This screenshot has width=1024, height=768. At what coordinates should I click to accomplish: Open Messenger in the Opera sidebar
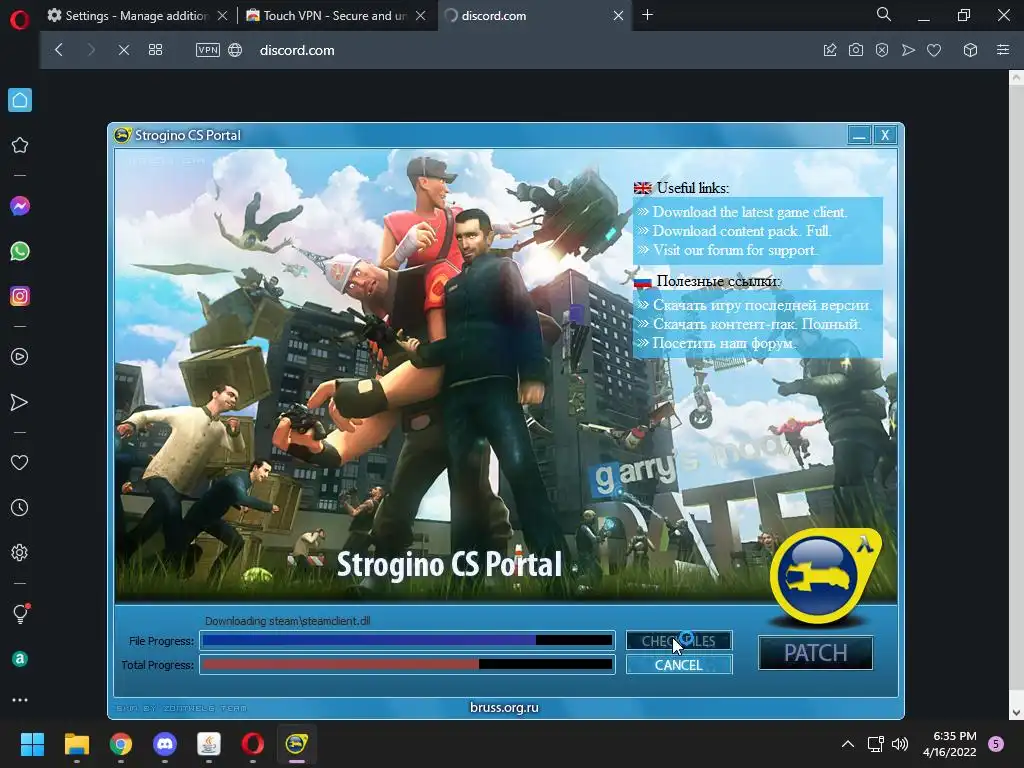pos(20,206)
